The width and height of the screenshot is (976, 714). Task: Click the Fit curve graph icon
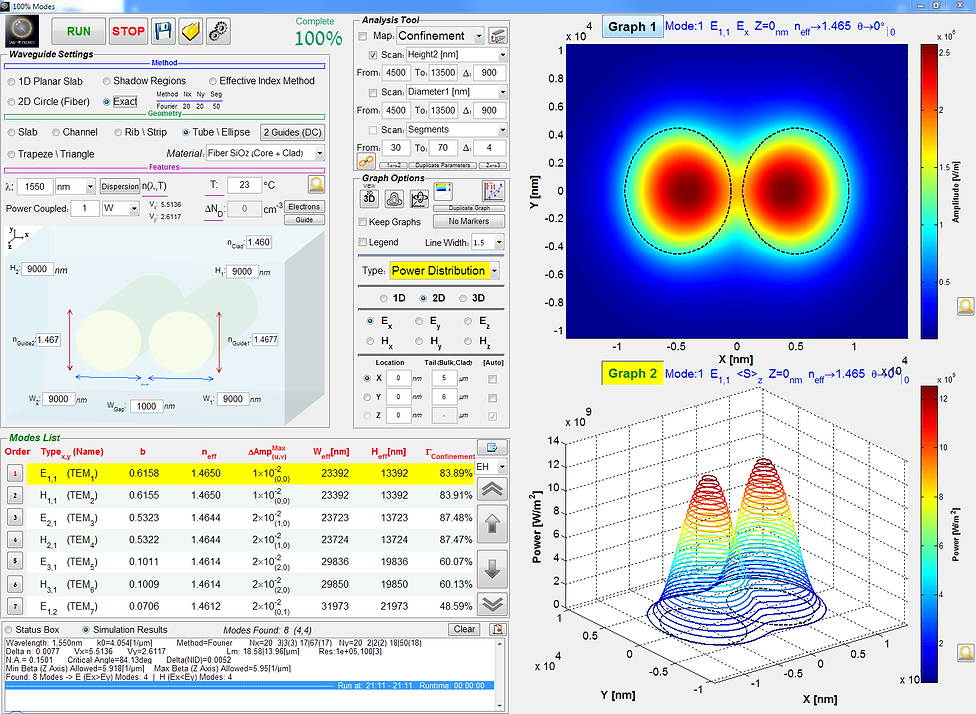492,191
